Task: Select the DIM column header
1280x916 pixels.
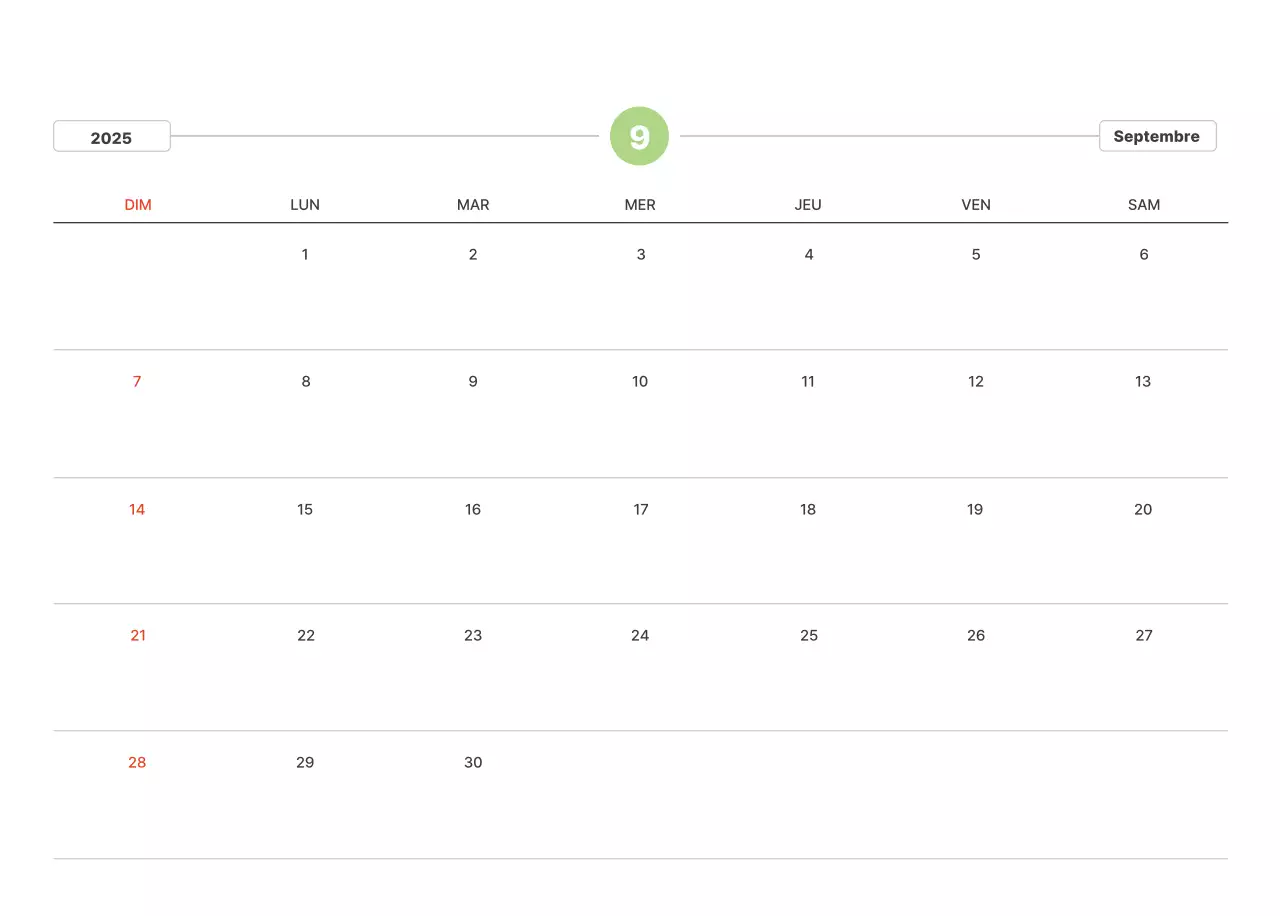Action: (x=138, y=205)
